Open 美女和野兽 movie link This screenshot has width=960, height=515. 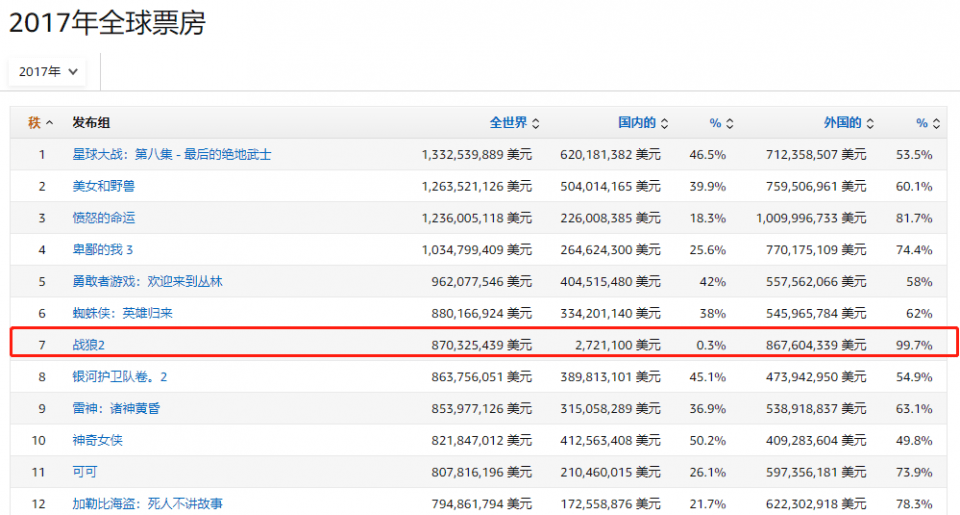tap(105, 186)
